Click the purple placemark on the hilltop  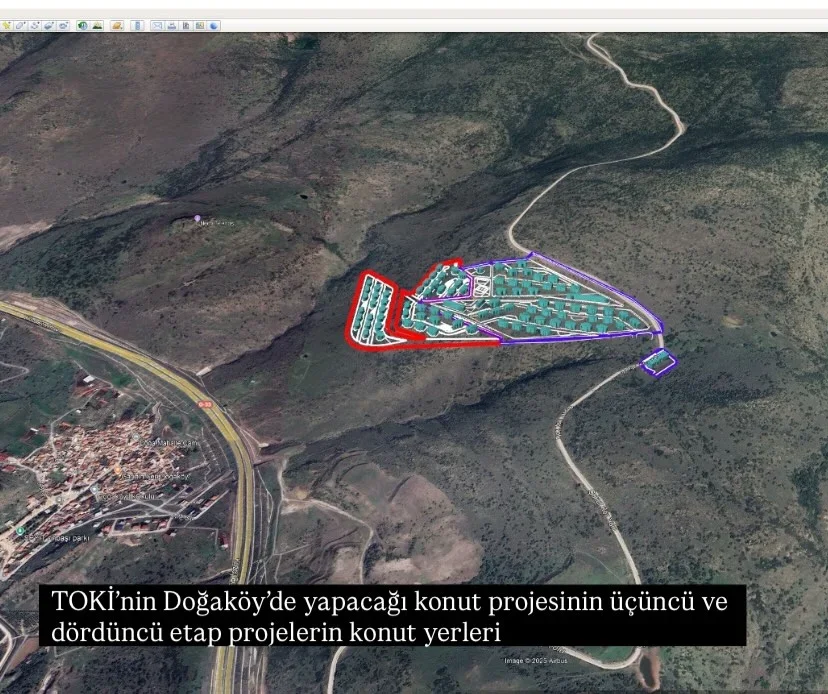pyautogui.click(x=197, y=218)
